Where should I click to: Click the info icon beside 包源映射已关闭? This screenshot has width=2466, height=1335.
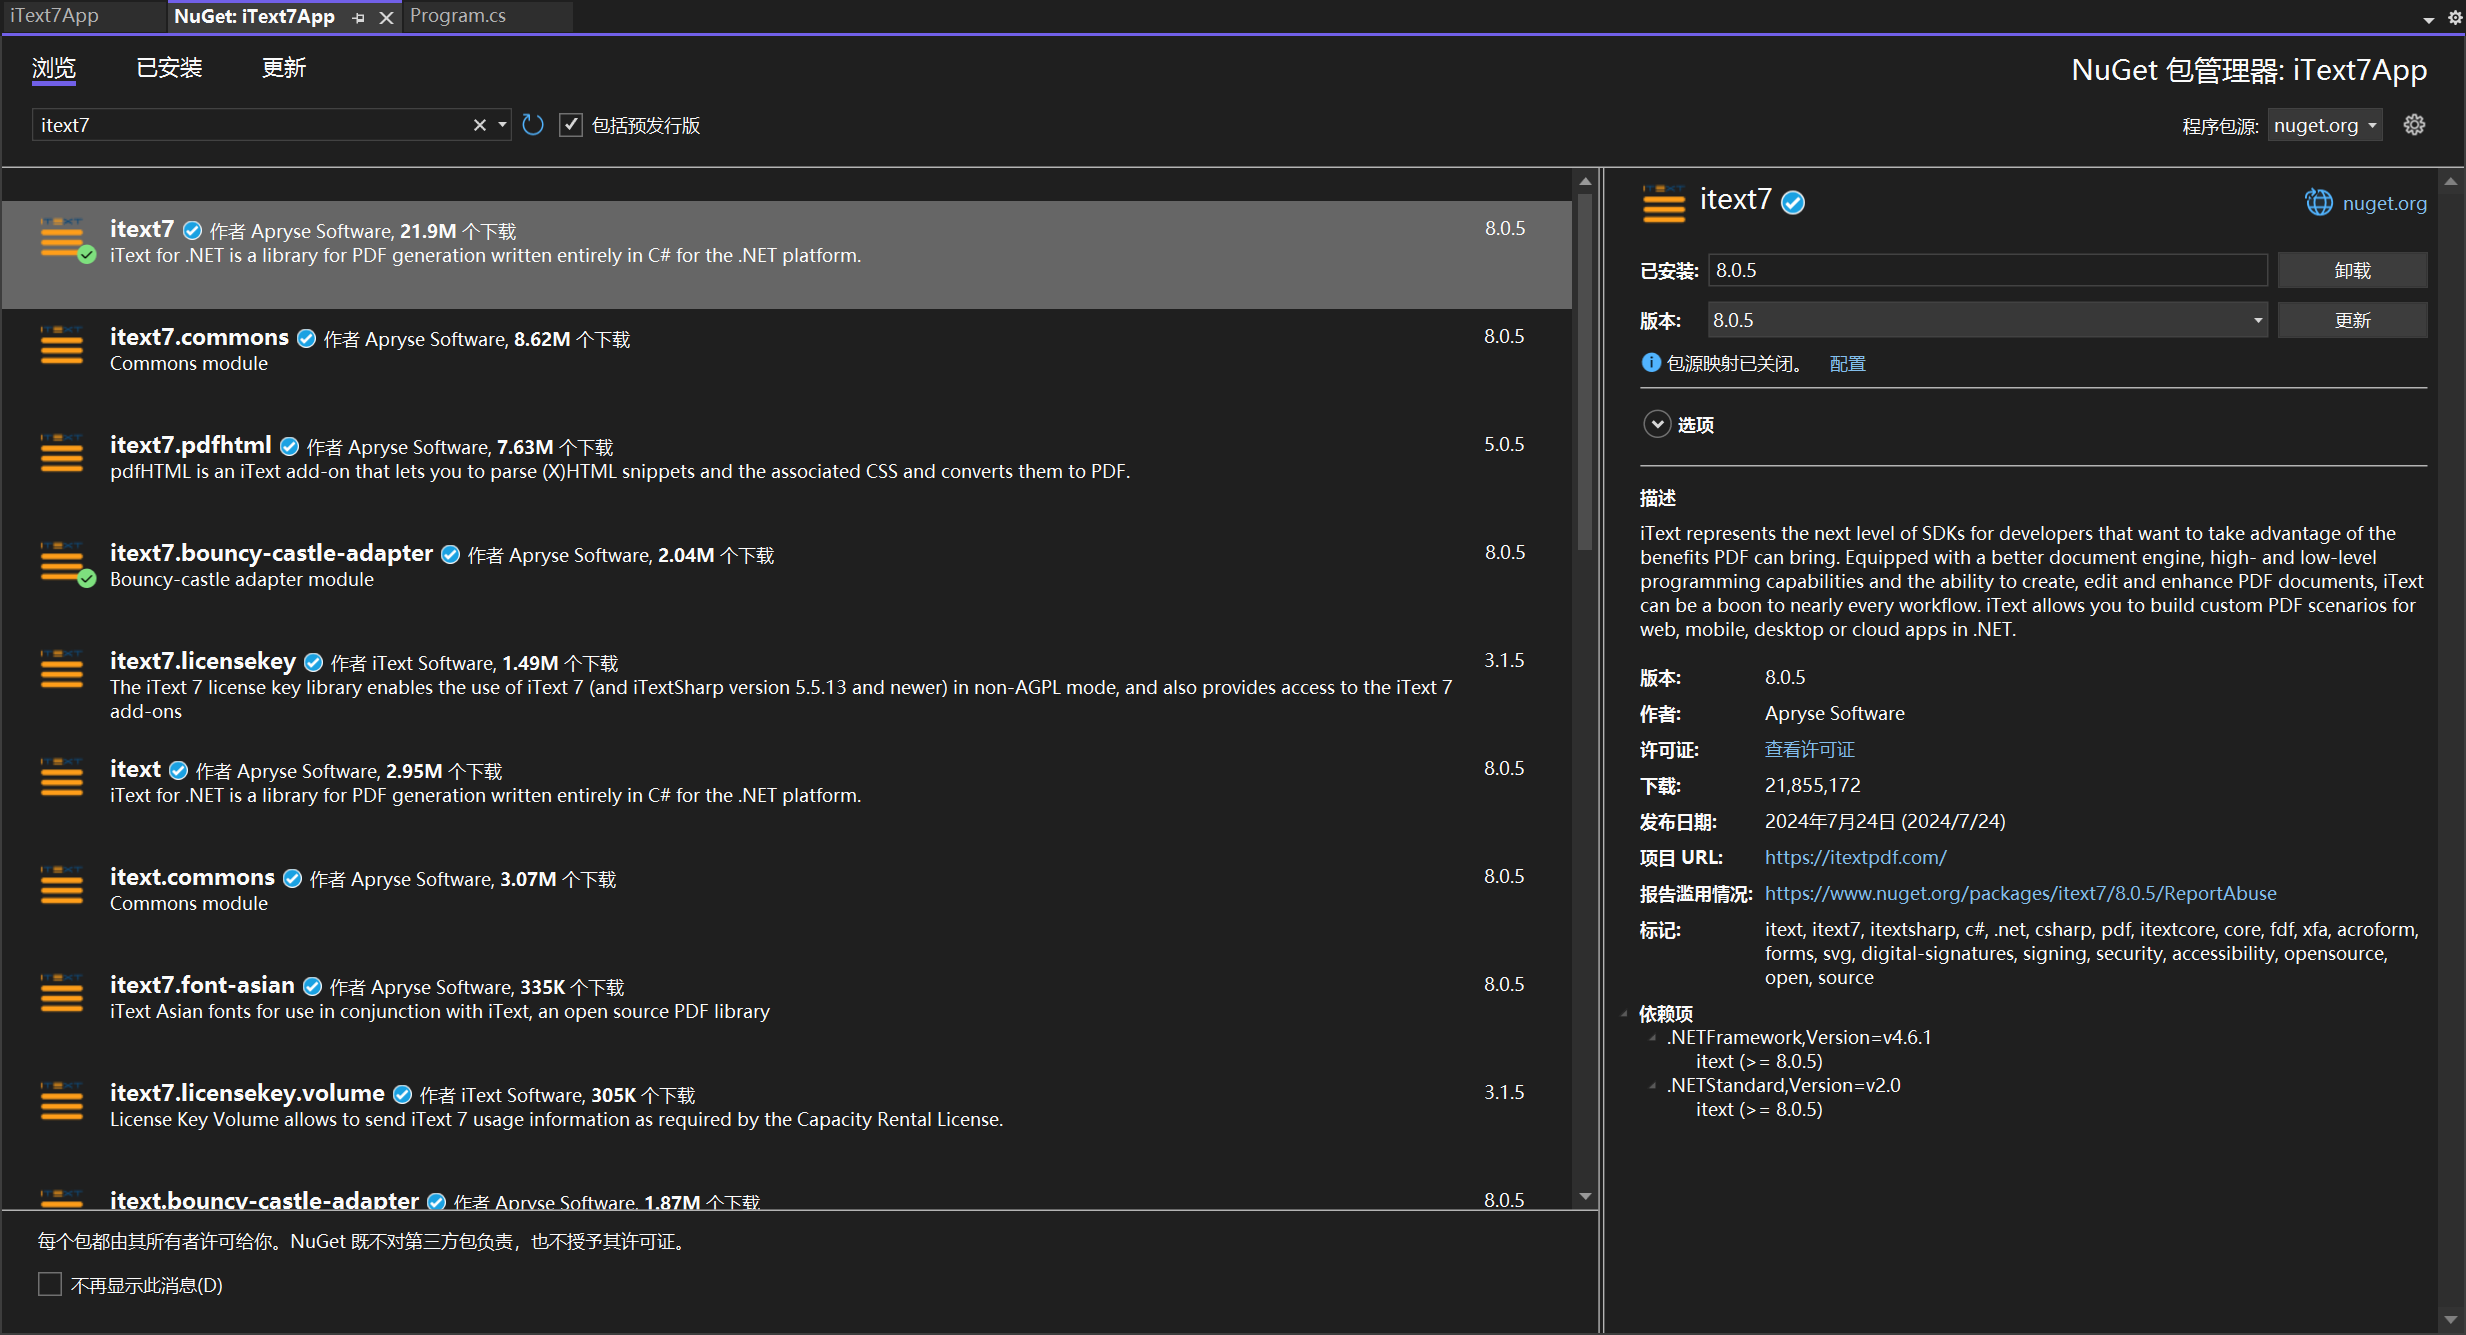coord(1651,363)
